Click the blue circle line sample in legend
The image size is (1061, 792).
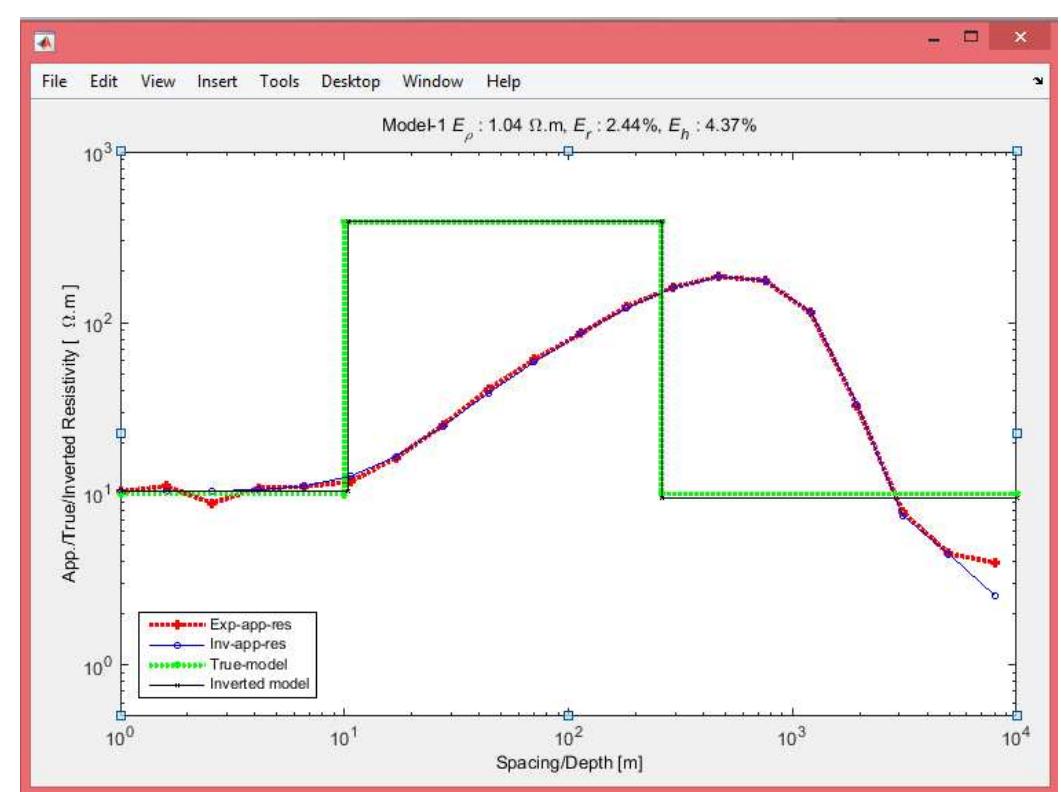click(x=177, y=645)
